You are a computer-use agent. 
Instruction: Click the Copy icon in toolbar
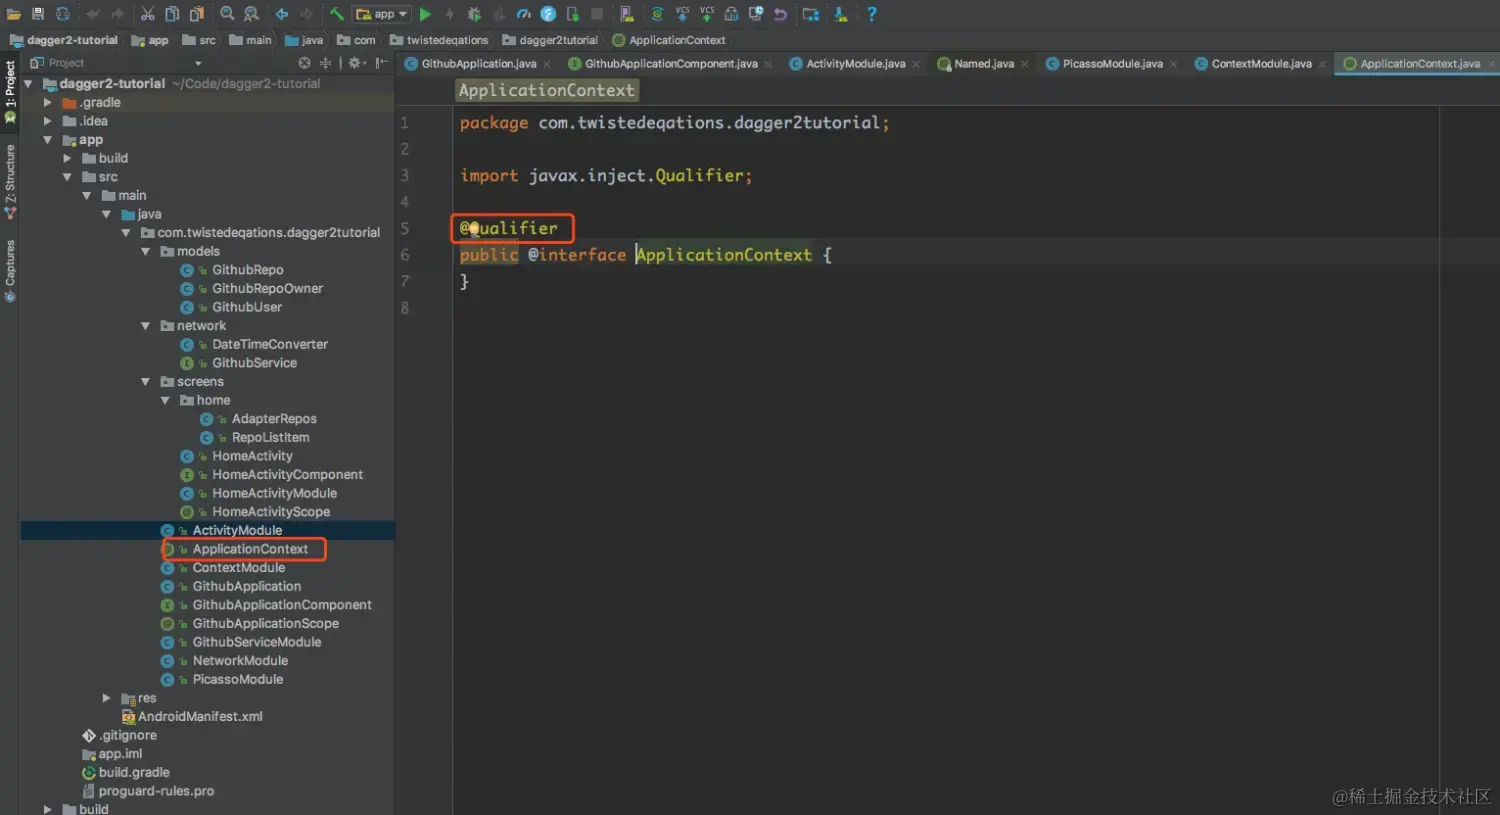tap(172, 14)
